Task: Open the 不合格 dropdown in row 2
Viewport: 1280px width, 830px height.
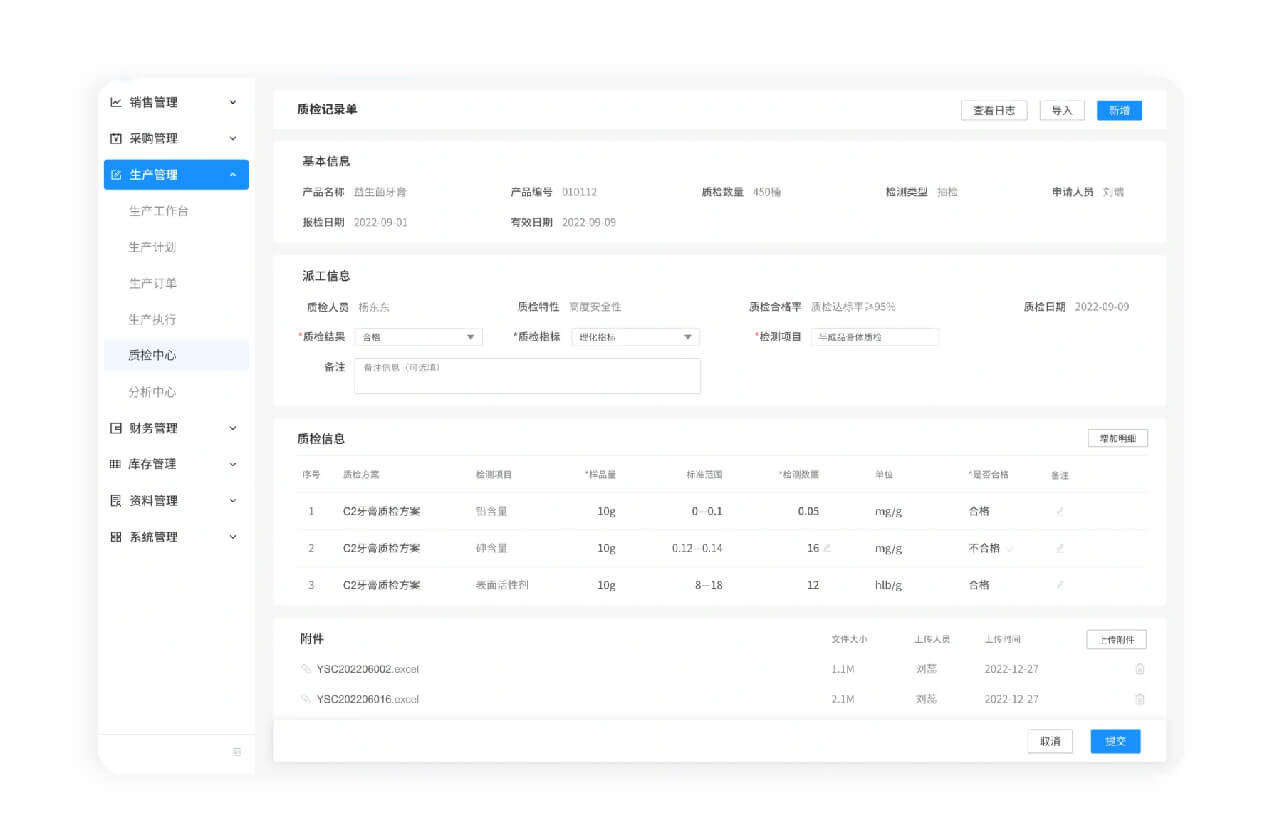Action: point(1008,548)
